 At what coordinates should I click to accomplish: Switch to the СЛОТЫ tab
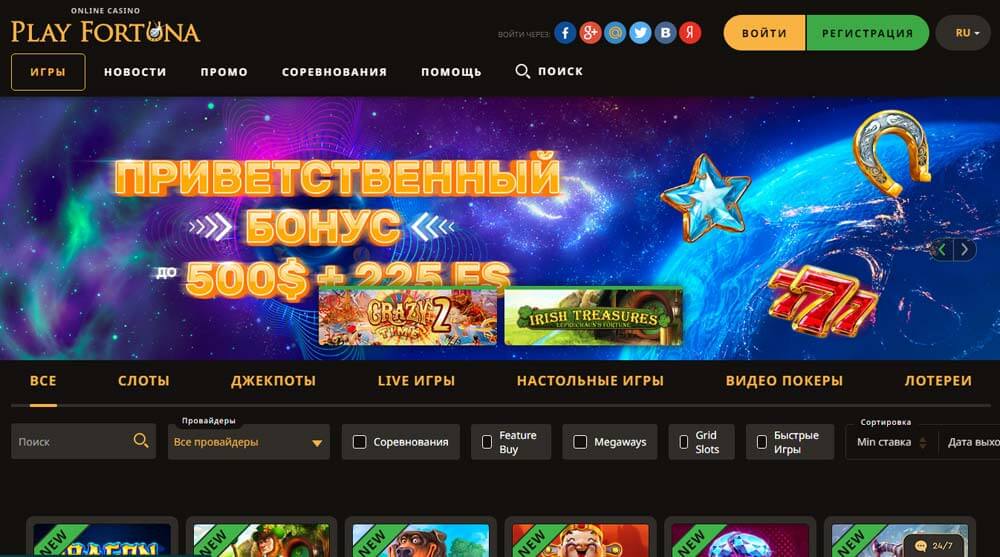coord(143,381)
